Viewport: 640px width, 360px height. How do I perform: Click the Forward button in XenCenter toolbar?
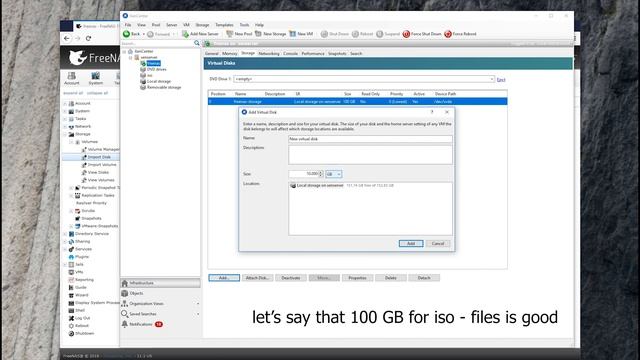(158, 34)
